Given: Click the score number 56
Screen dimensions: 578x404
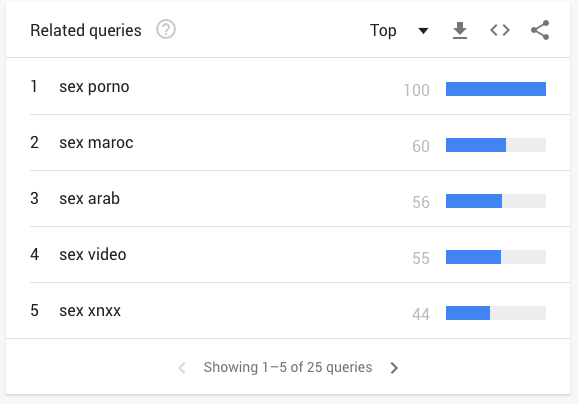Looking at the screenshot, I should coord(421,202).
